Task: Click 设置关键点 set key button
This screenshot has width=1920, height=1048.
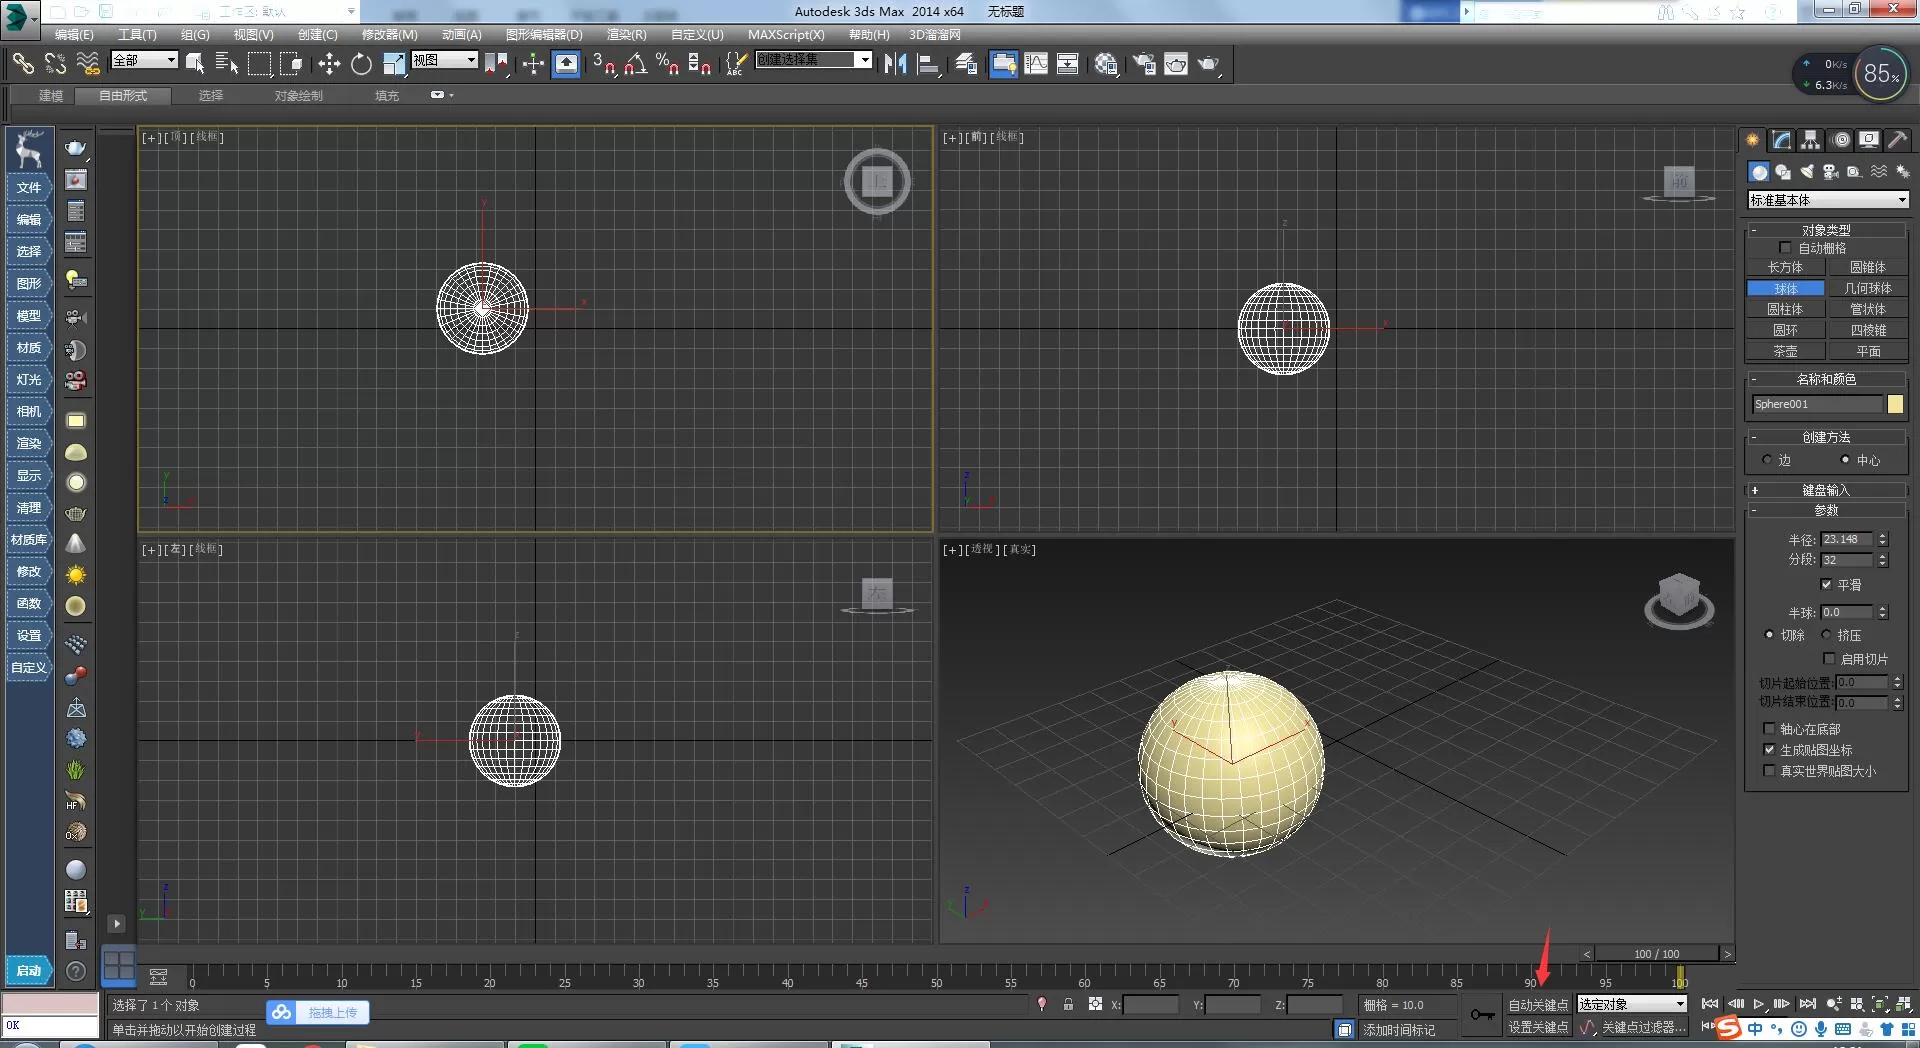Action: click(x=1538, y=1027)
